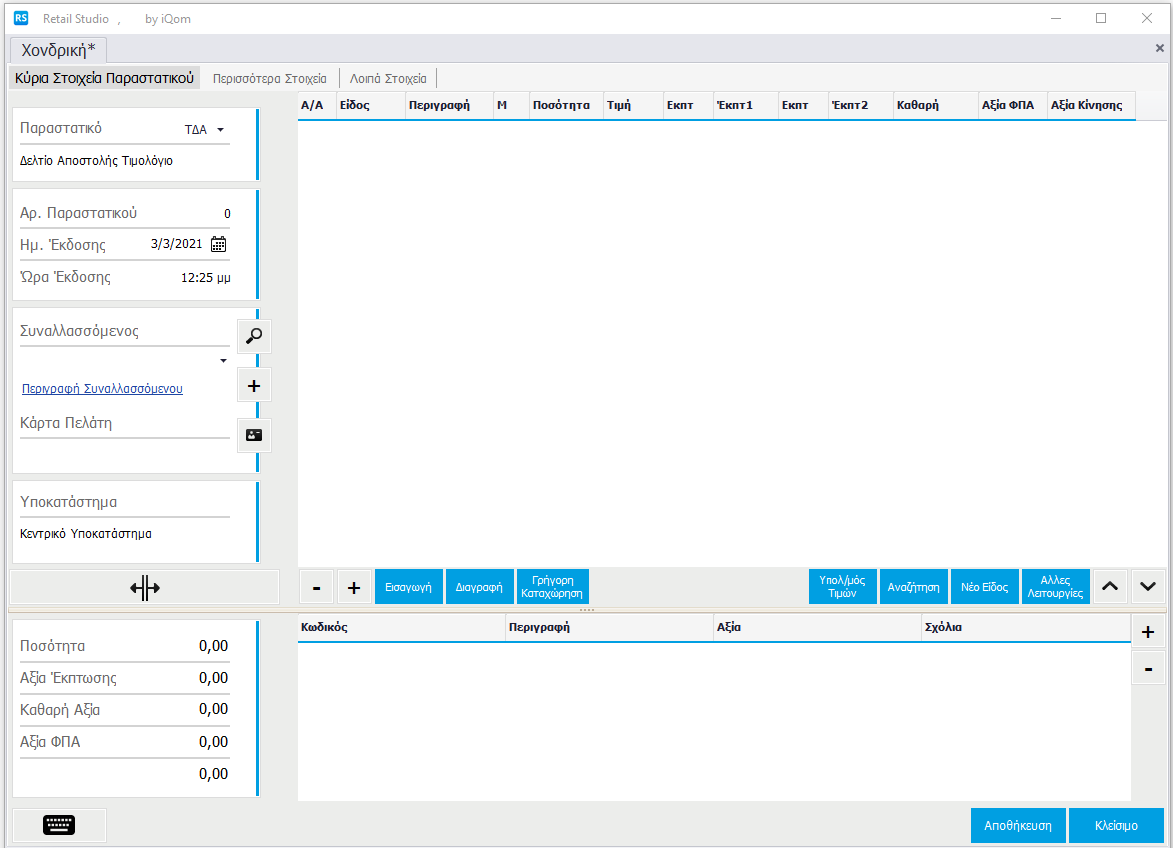Add new customer with plus icon

254,385
